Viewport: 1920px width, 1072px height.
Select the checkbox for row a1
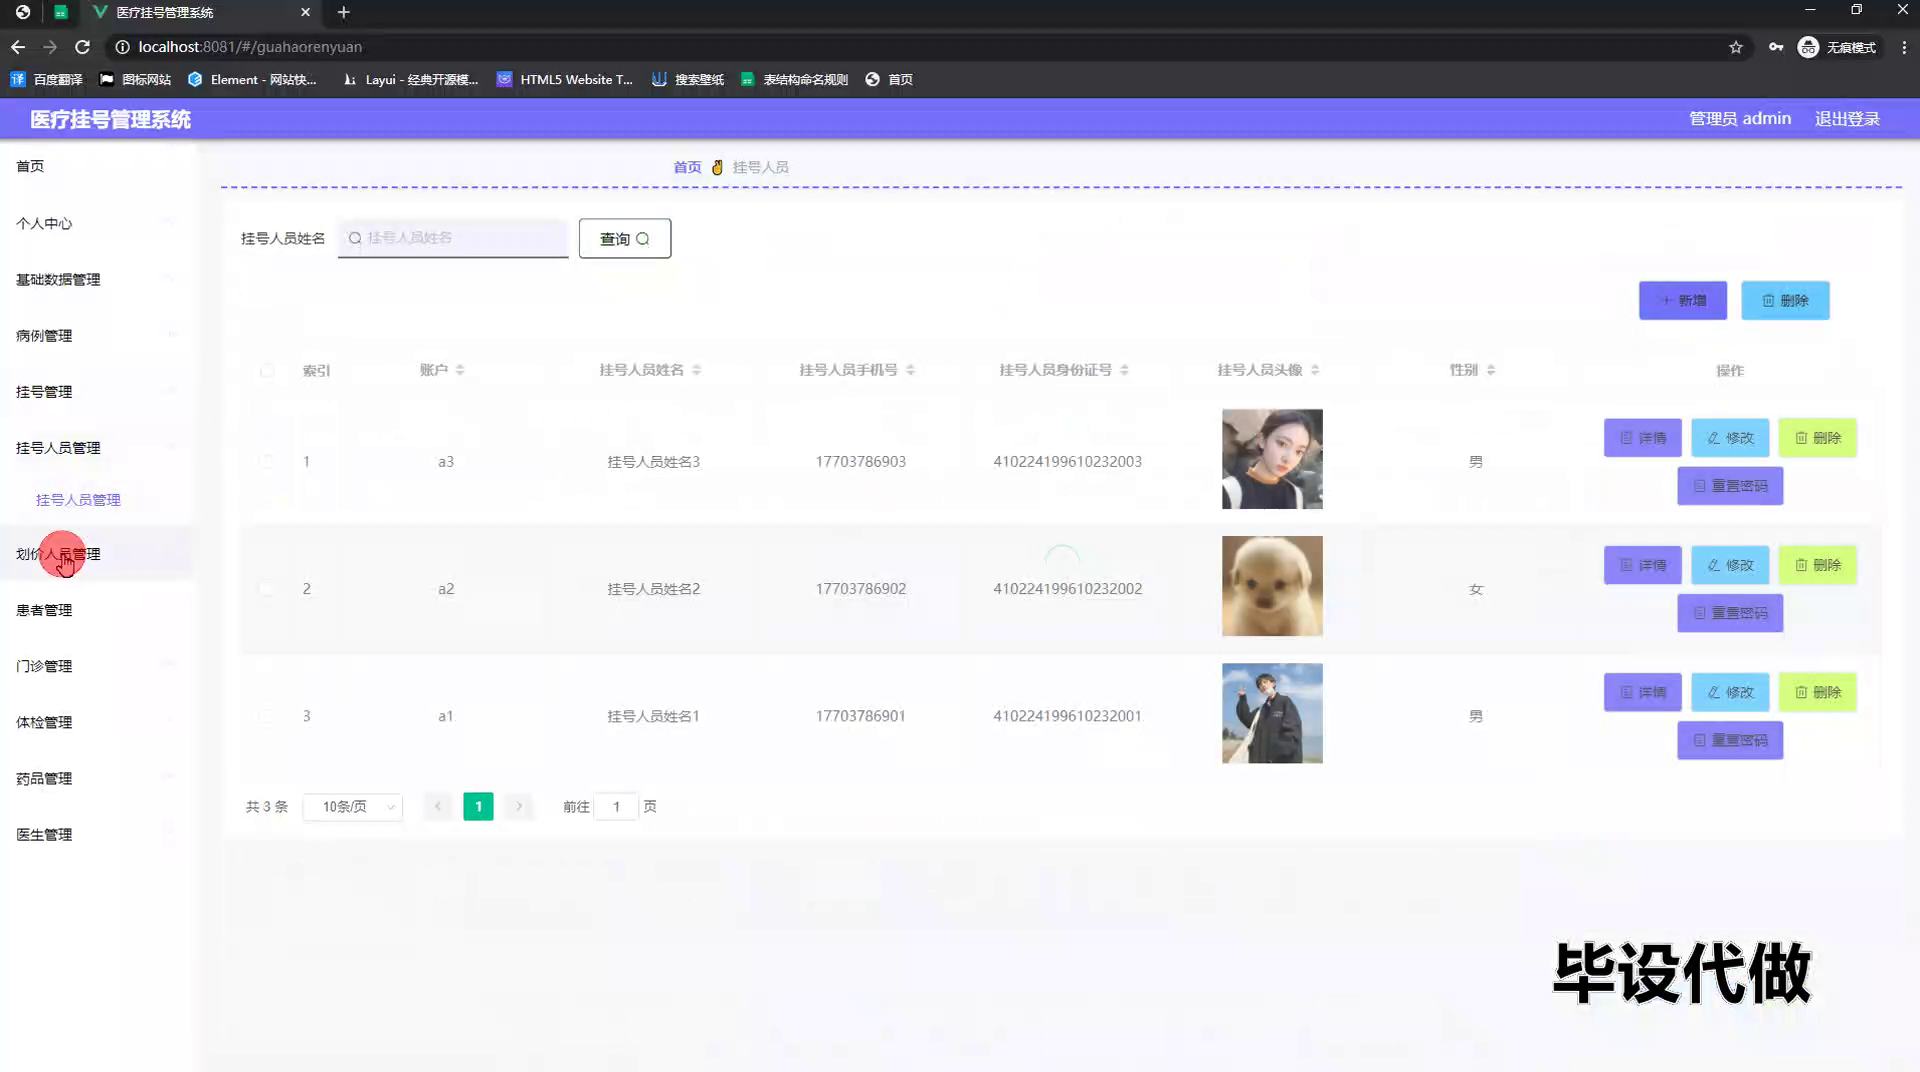267,716
